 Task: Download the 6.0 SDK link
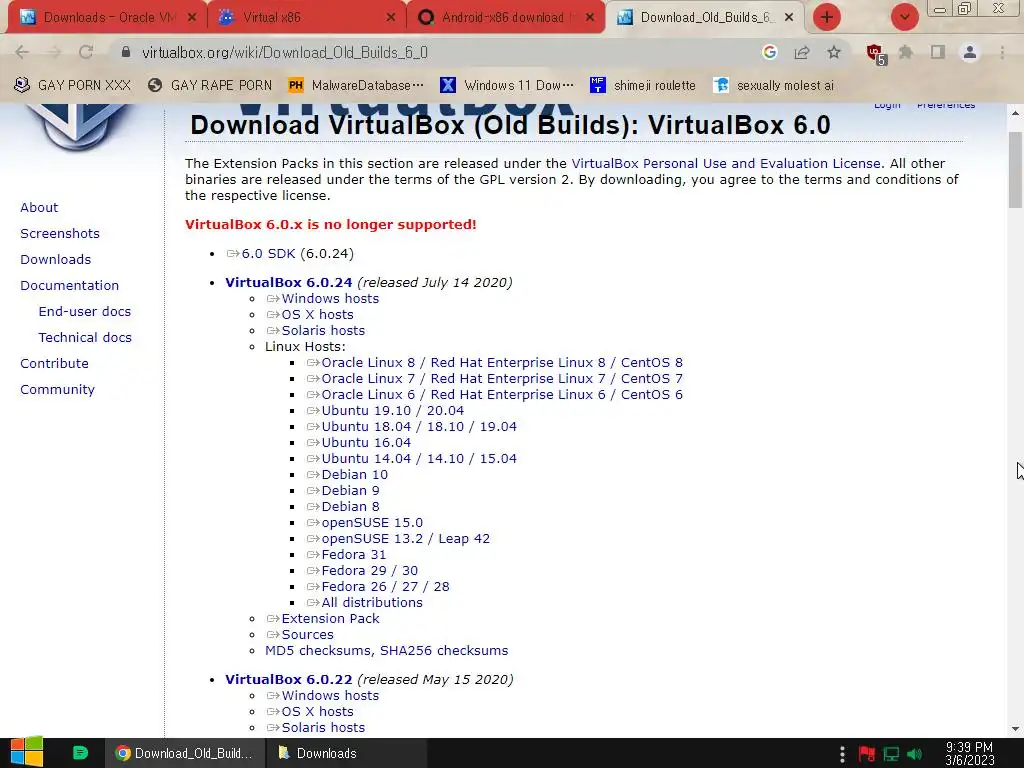268,253
